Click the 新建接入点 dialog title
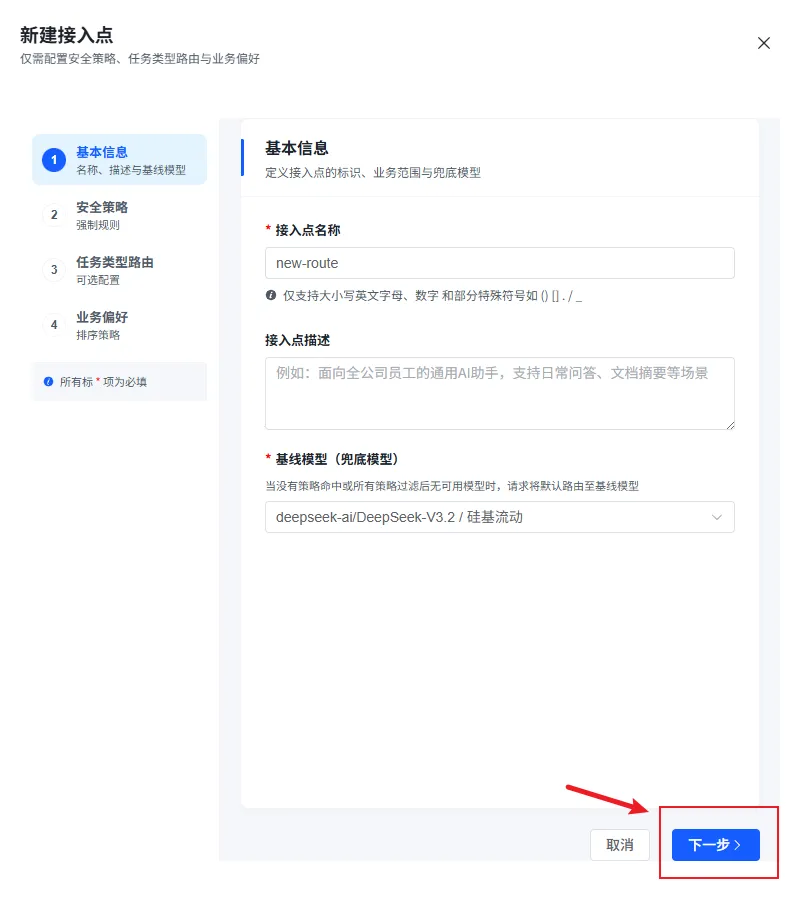Screen dimensions: 800x911 [x=67, y=35]
